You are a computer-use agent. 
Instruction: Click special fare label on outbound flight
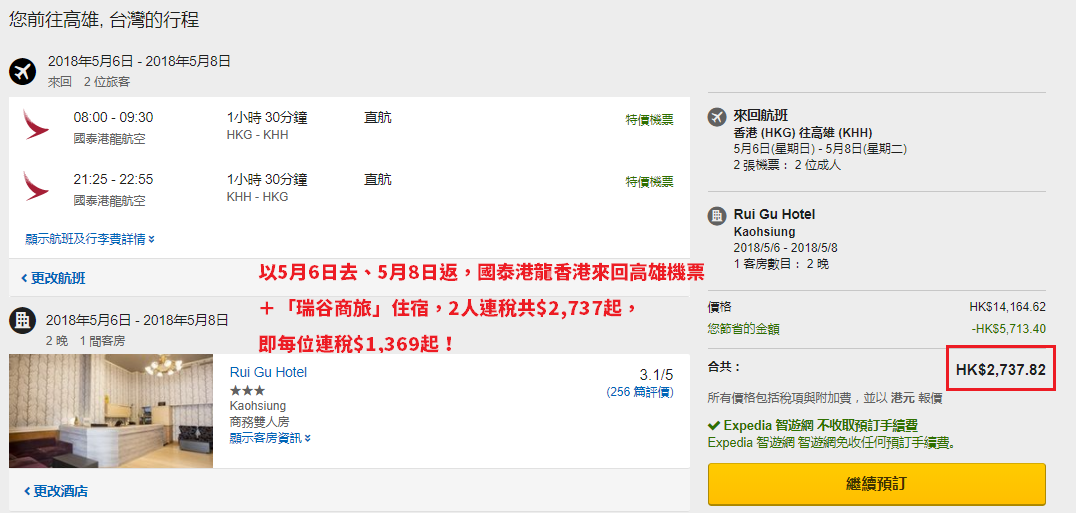[649, 119]
